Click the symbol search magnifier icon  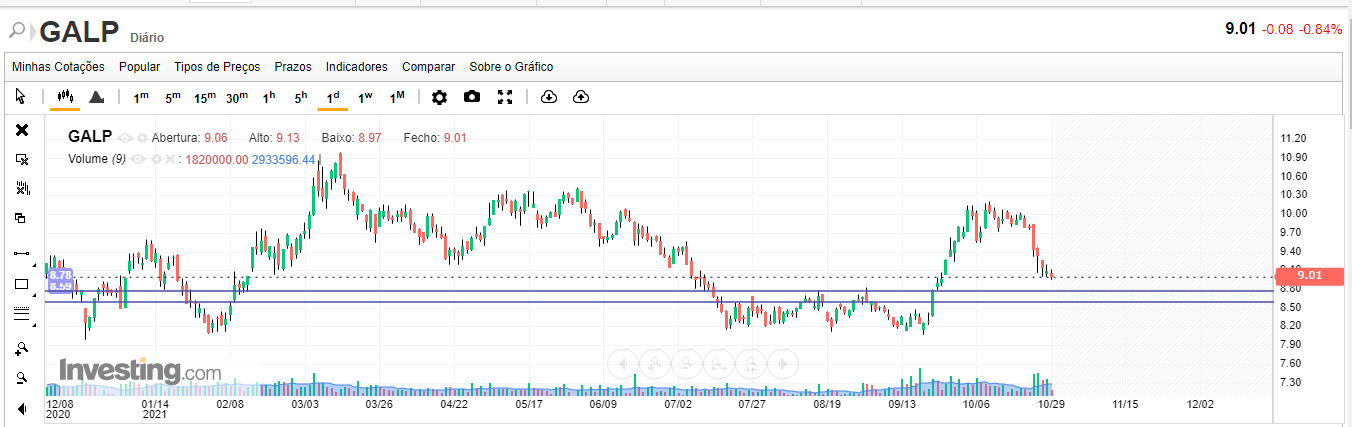click(16, 30)
